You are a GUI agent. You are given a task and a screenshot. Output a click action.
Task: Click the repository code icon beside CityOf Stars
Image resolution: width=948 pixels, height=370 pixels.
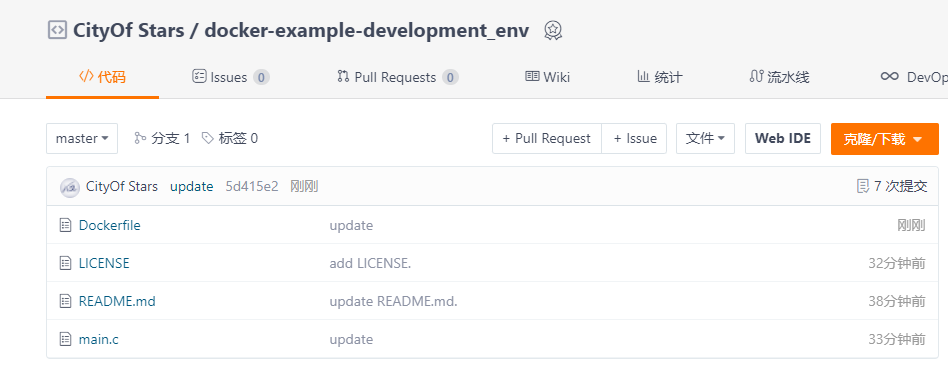57,30
